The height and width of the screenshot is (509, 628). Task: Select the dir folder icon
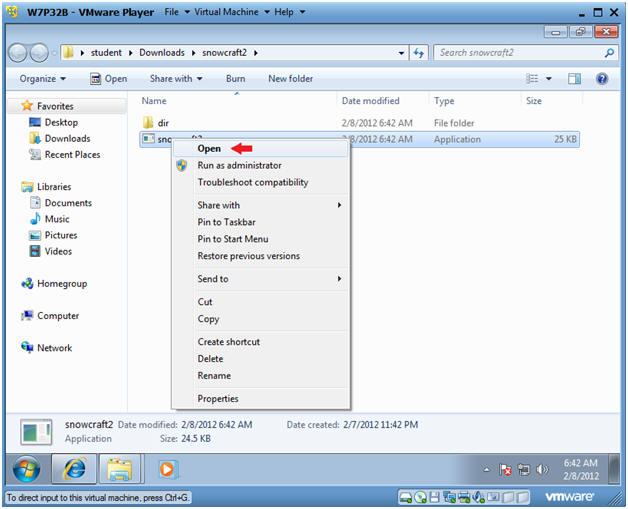(x=148, y=123)
